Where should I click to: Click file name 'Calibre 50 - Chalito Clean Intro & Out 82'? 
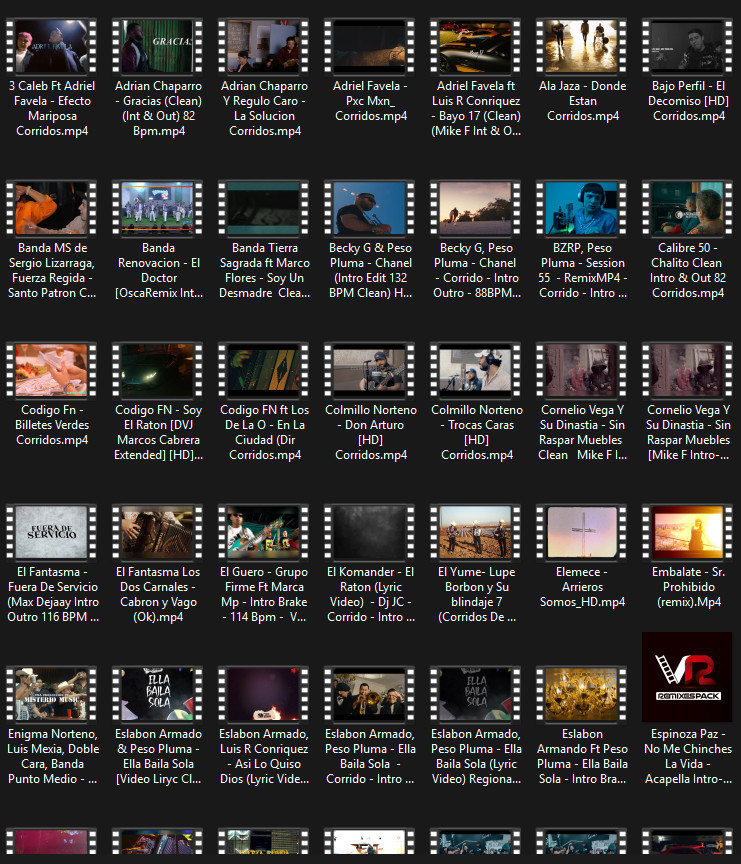point(688,271)
